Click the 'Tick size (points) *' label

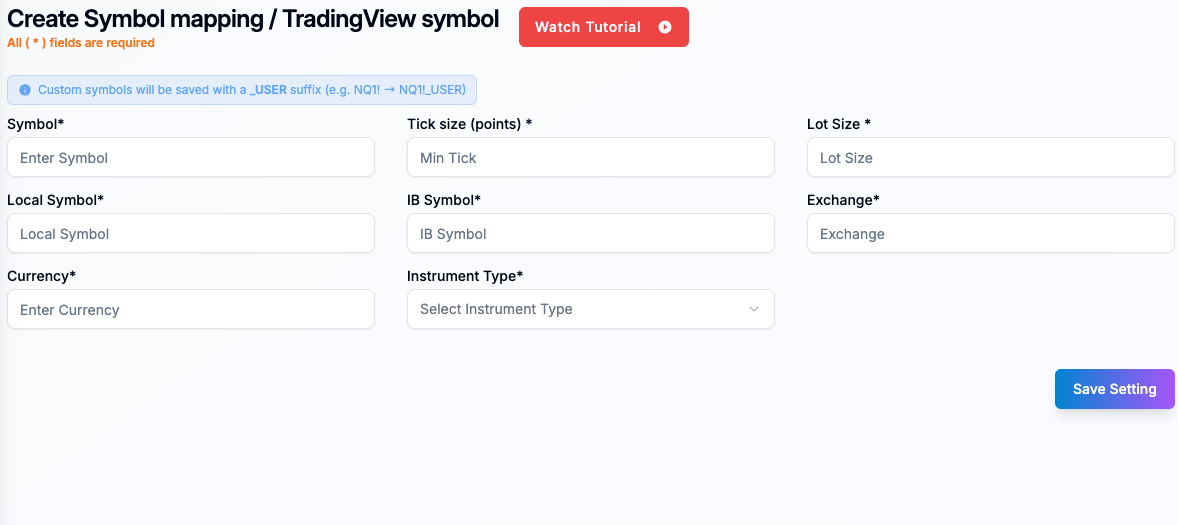(470, 124)
